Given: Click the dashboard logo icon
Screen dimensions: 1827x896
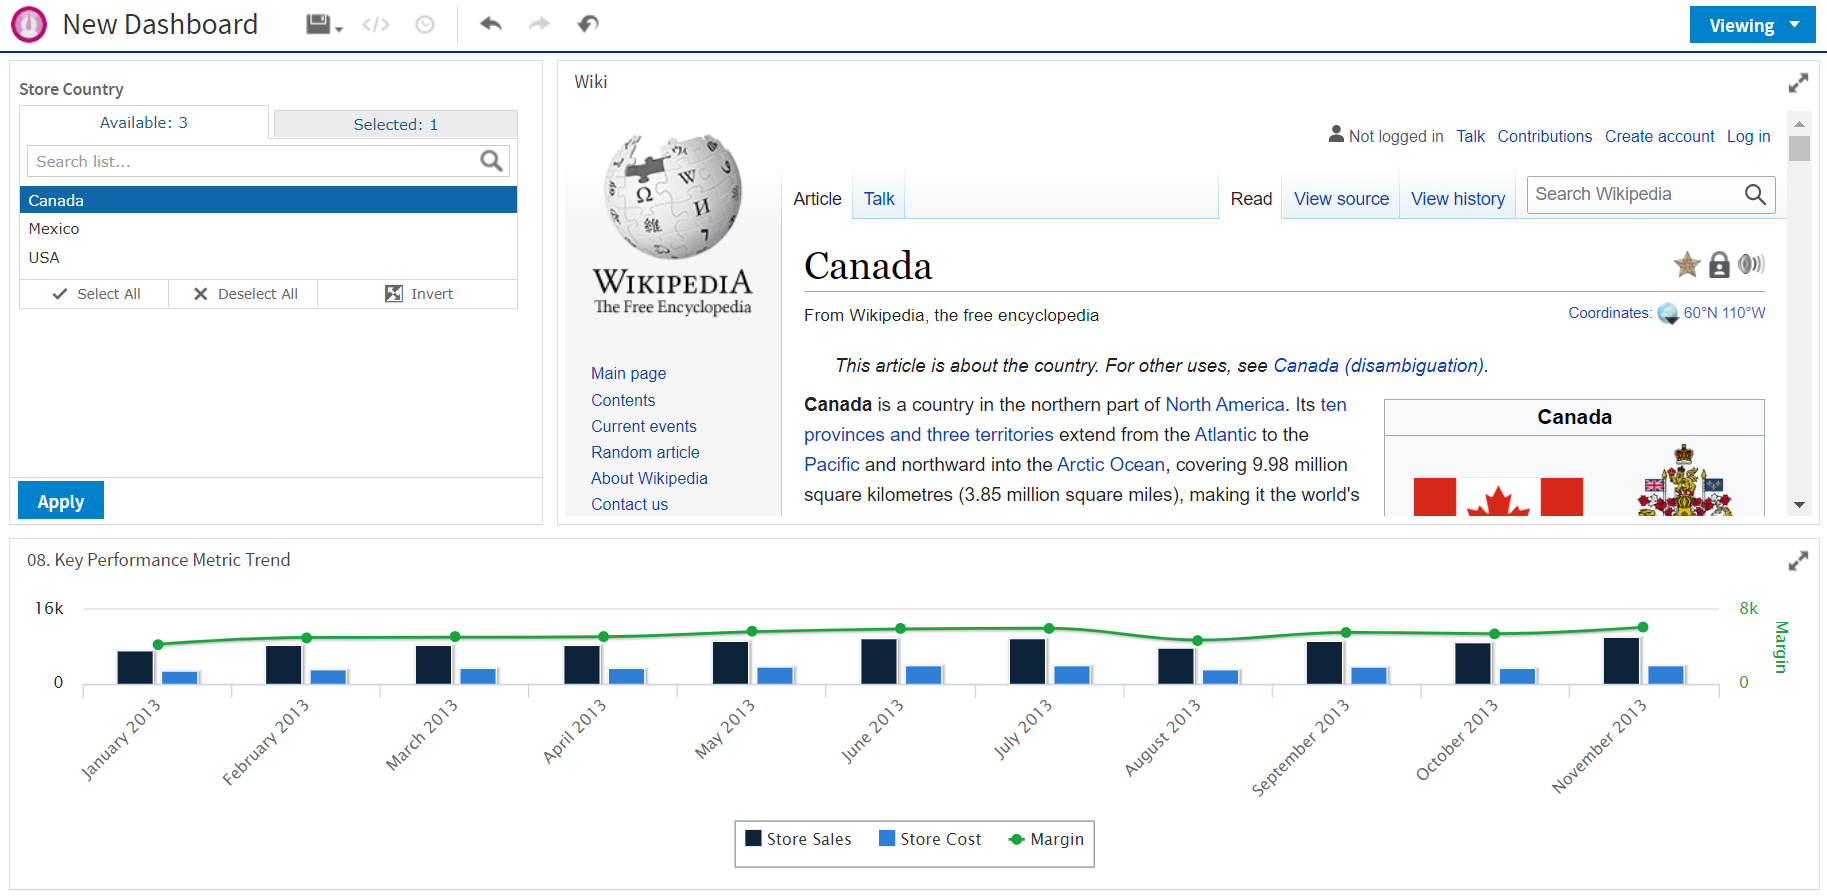Looking at the screenshot, I should (x=29, y=24).
